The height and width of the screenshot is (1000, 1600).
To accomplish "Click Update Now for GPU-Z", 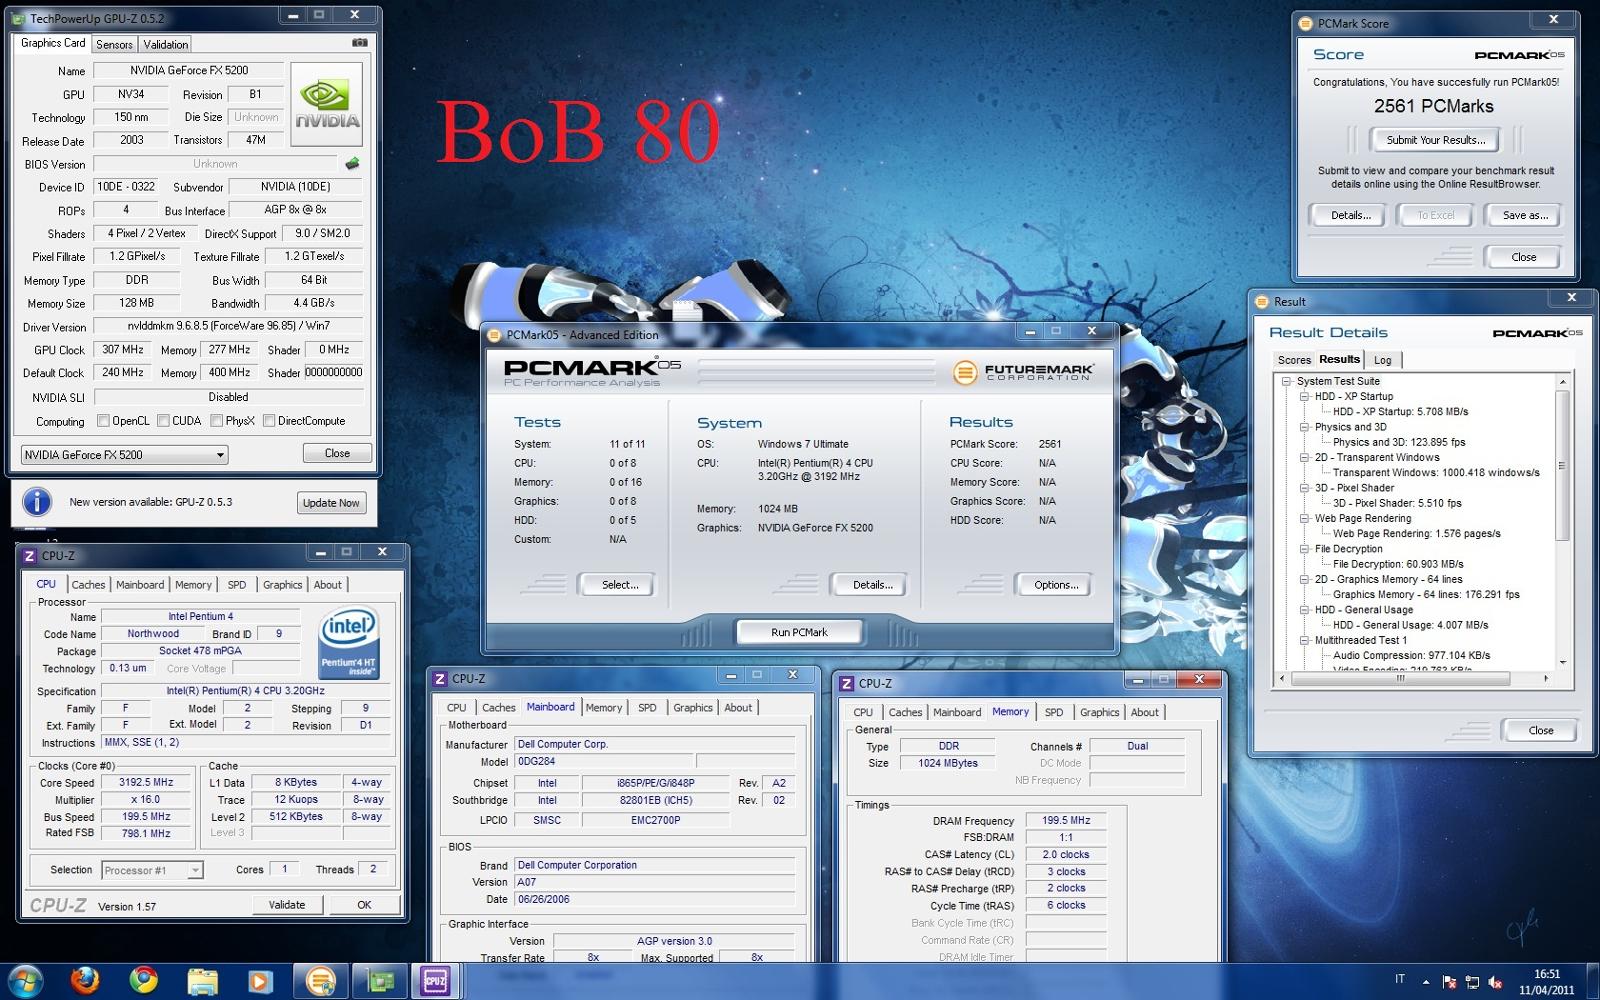I will 331,503.
